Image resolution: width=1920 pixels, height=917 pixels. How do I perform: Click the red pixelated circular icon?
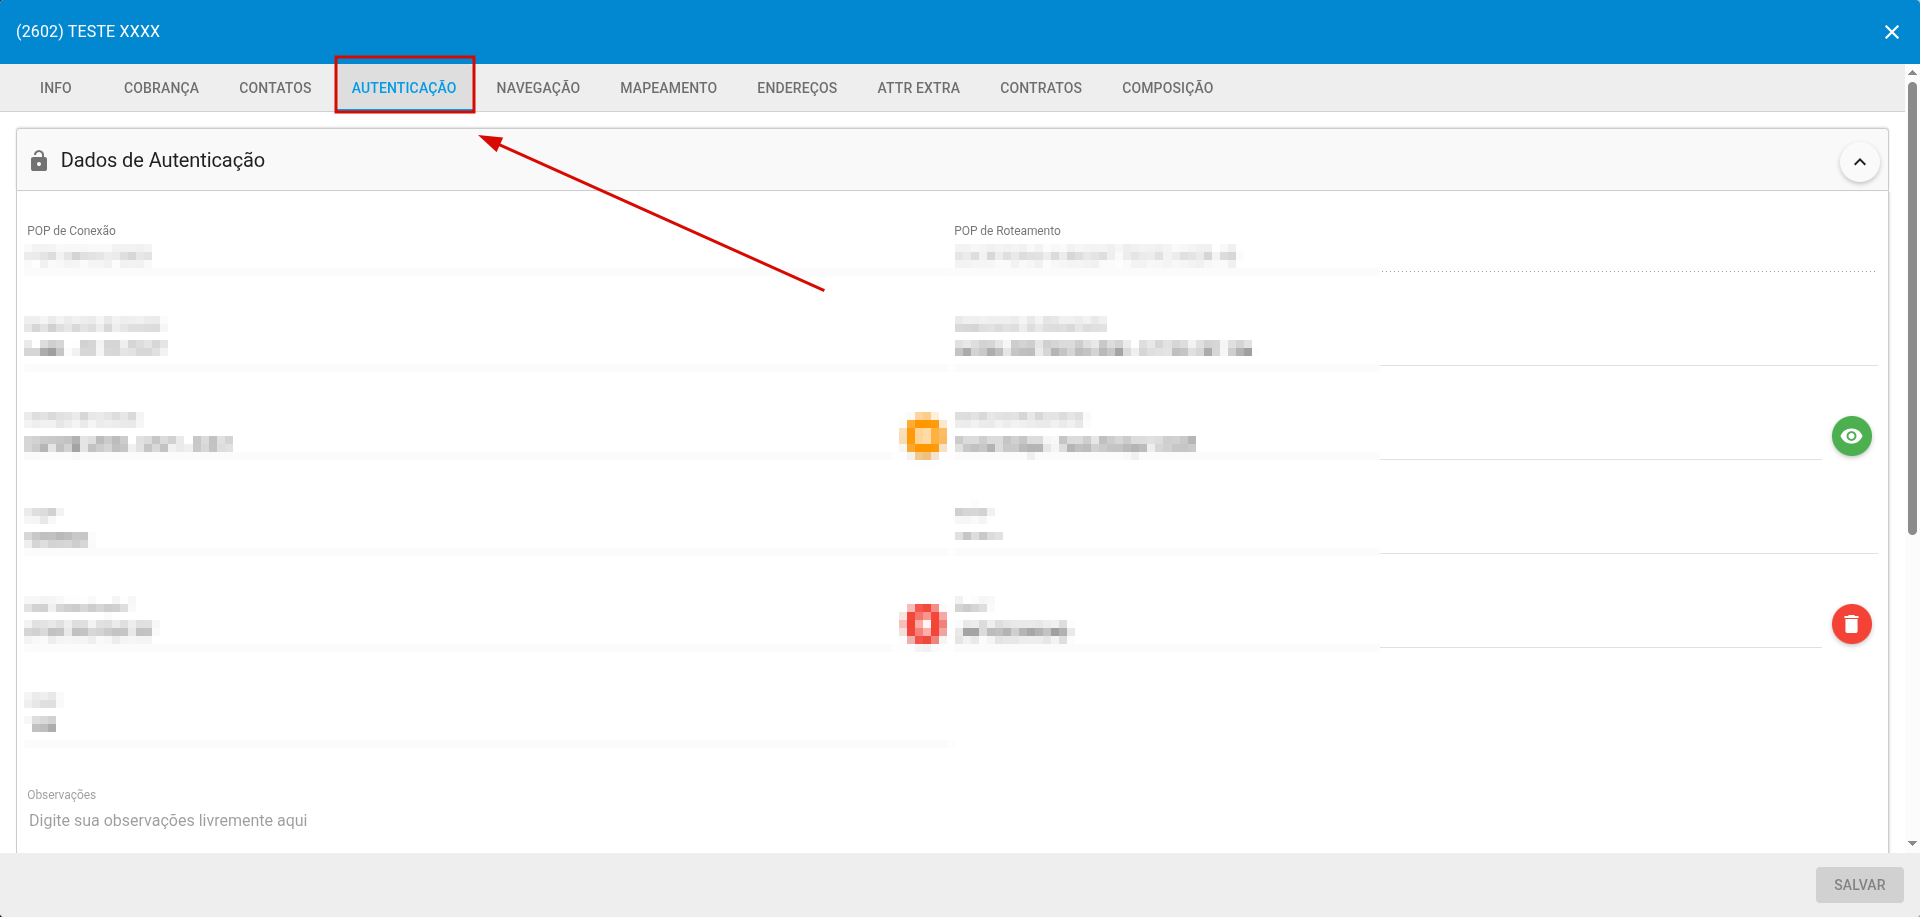tap(924, 625)
